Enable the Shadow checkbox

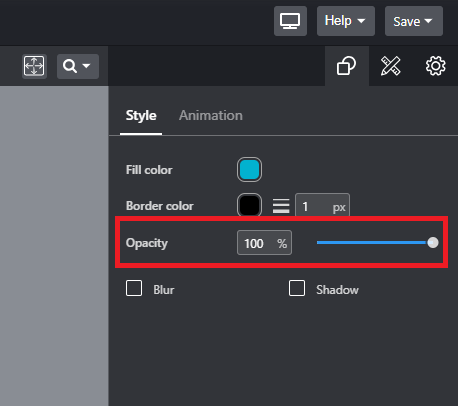(x=297, y=288)
